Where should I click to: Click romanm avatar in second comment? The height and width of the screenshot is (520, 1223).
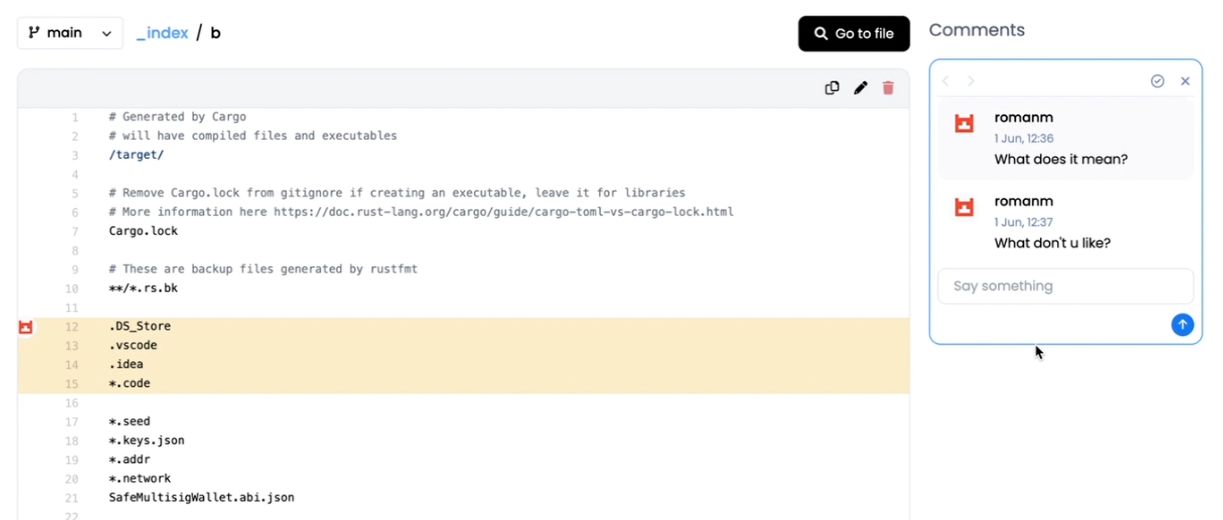coord(964,208)
